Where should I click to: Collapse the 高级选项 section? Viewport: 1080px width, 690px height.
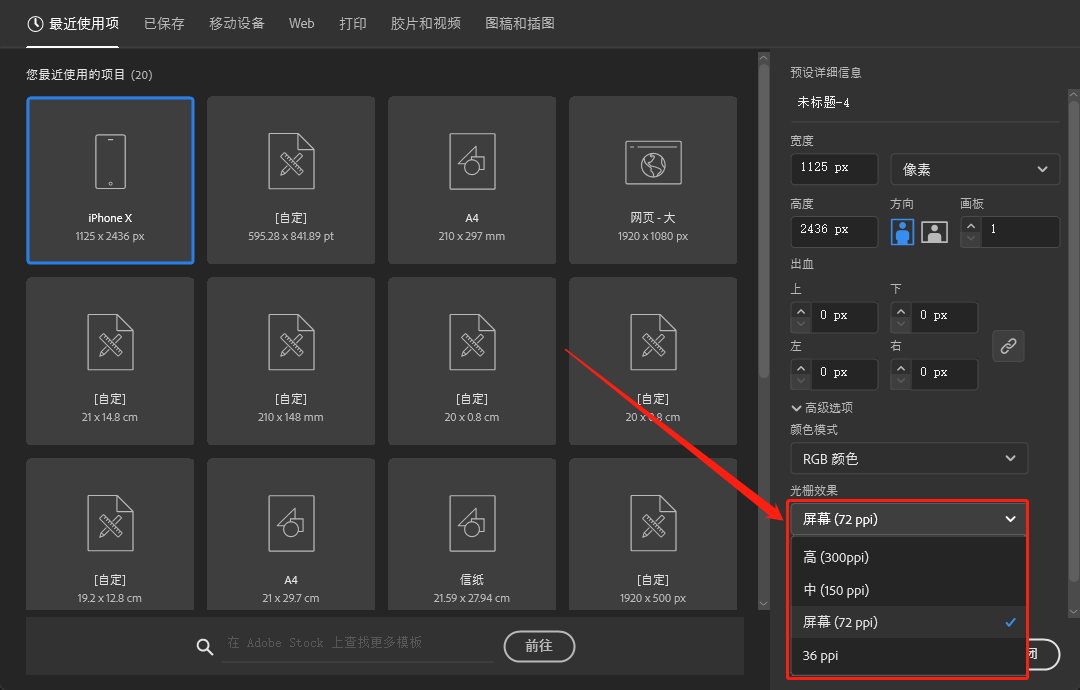pyautogui.click(x=822, y=408)
